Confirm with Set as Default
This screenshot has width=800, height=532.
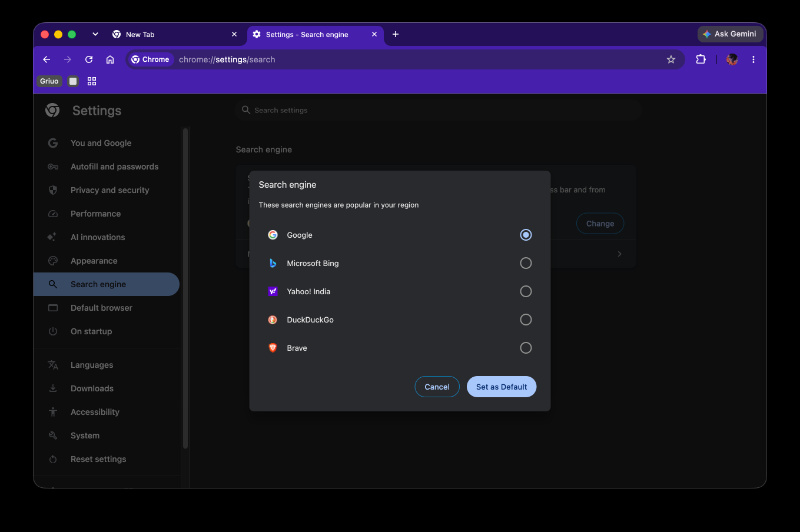(x=502, y=387)
